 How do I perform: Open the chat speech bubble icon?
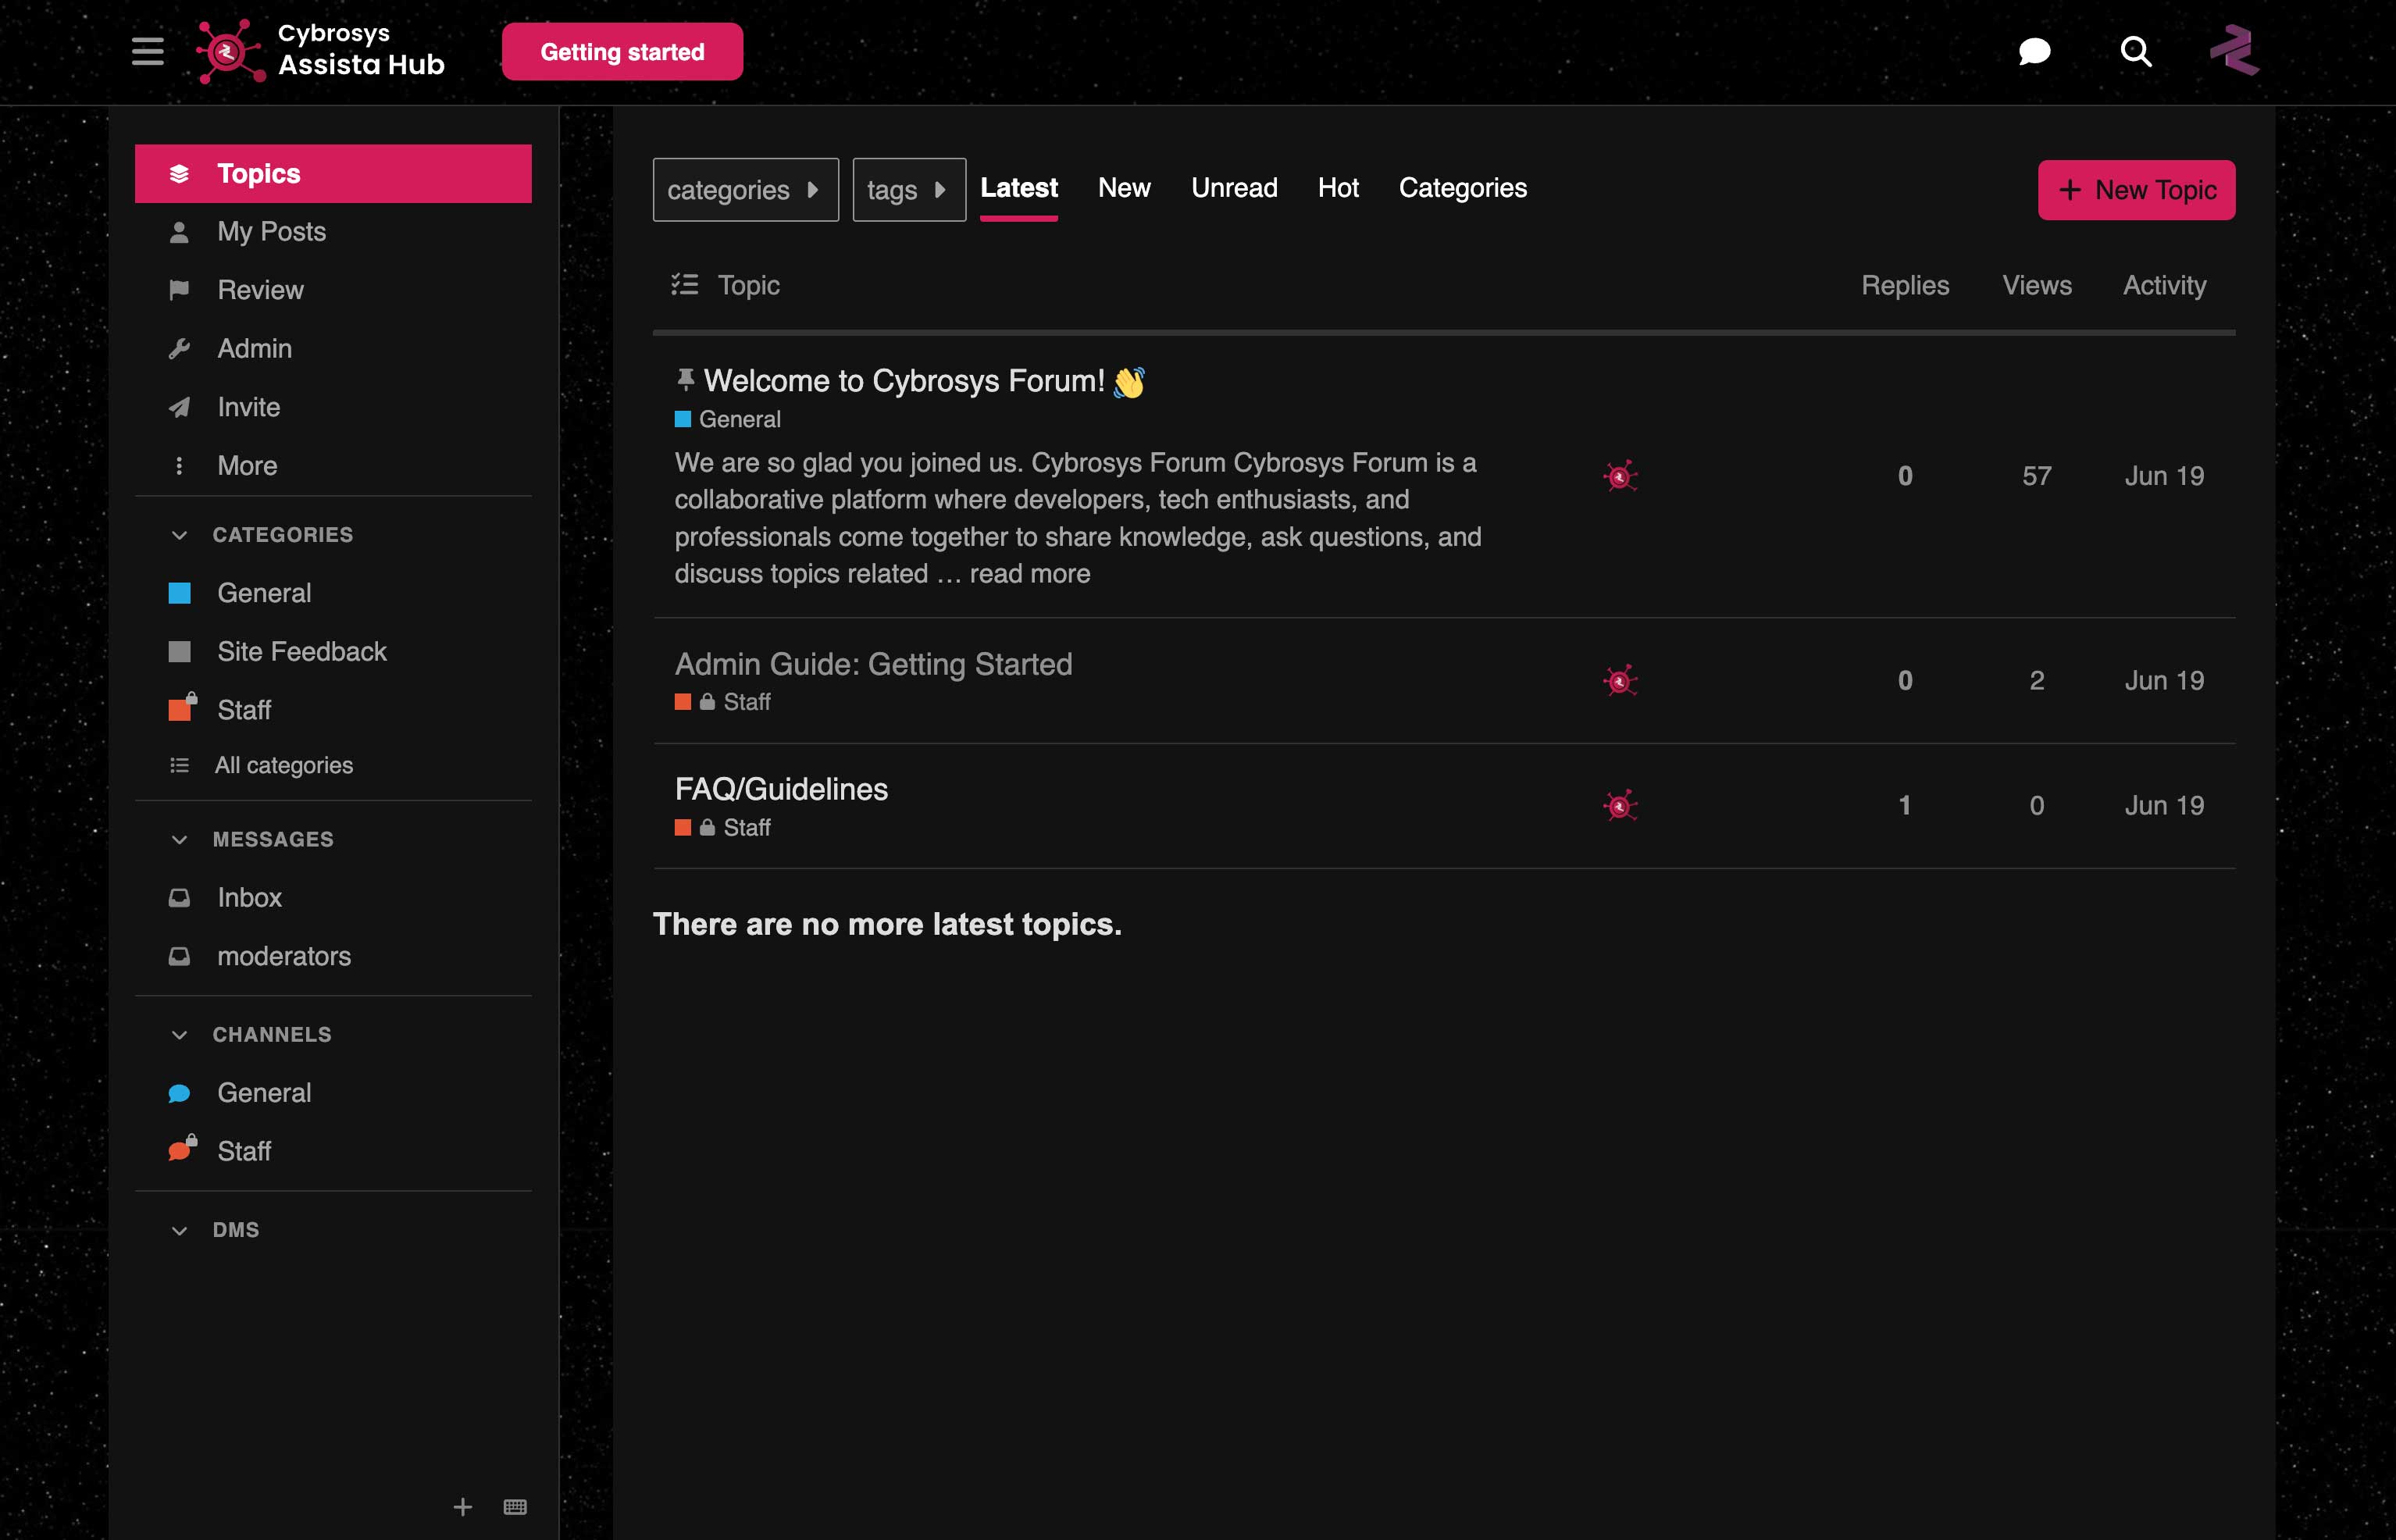tap(2034, 51)
